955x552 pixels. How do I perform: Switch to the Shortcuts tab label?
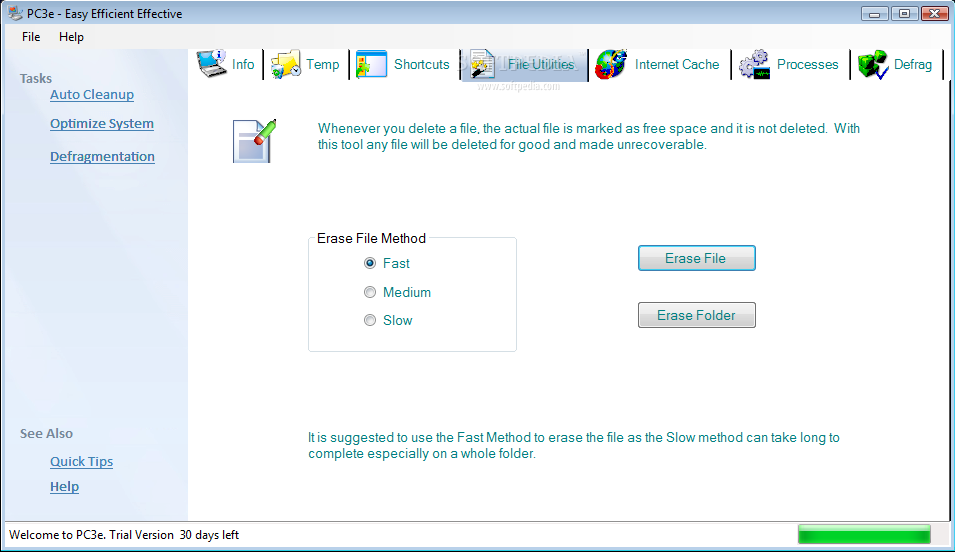tap(421, 65)
